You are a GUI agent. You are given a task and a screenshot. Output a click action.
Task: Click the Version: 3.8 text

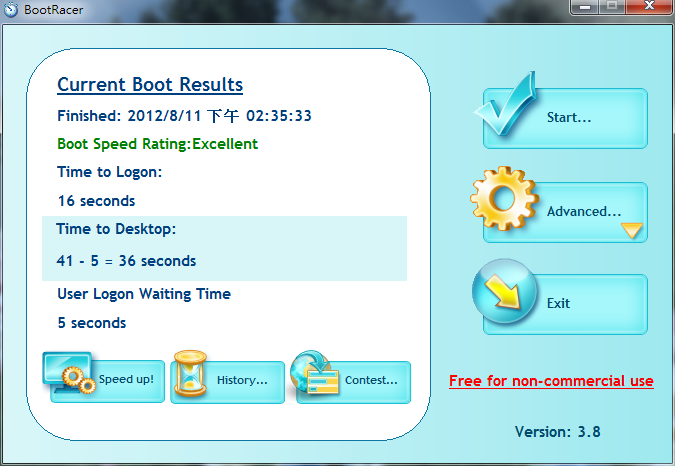[x=557, y=432]
